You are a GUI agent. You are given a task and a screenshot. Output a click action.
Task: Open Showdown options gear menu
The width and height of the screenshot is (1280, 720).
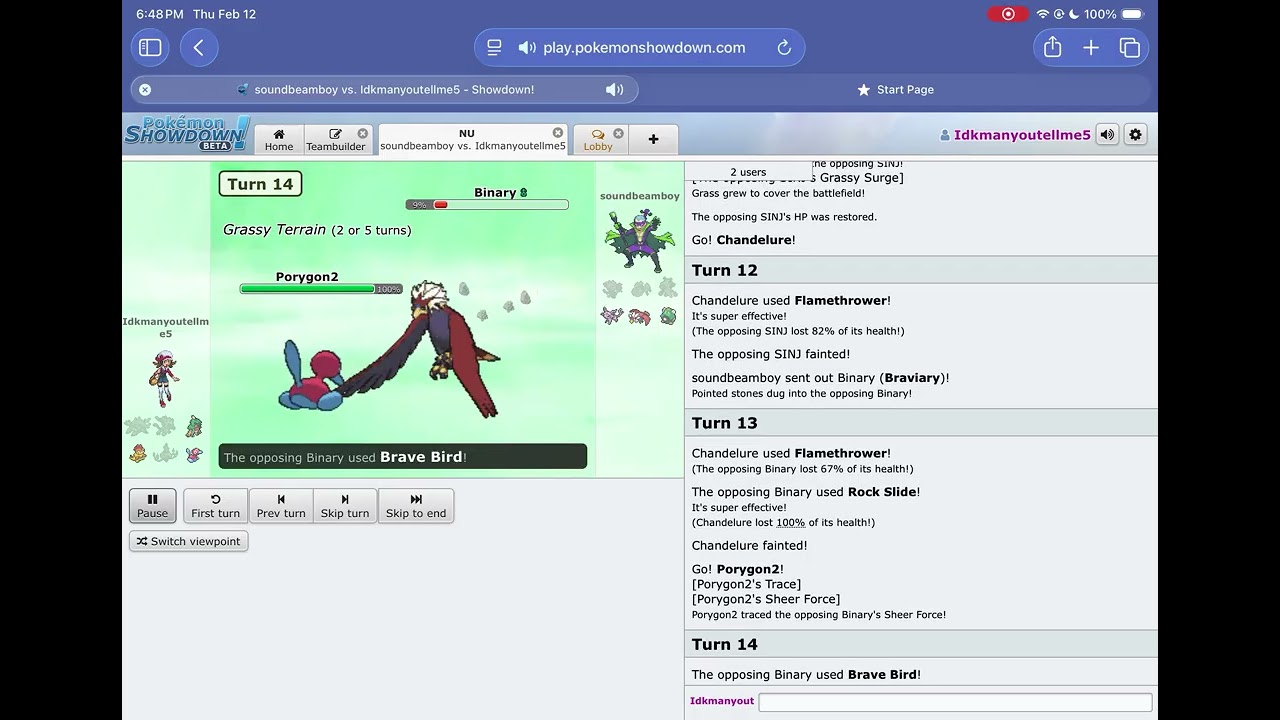point(1135,134)
